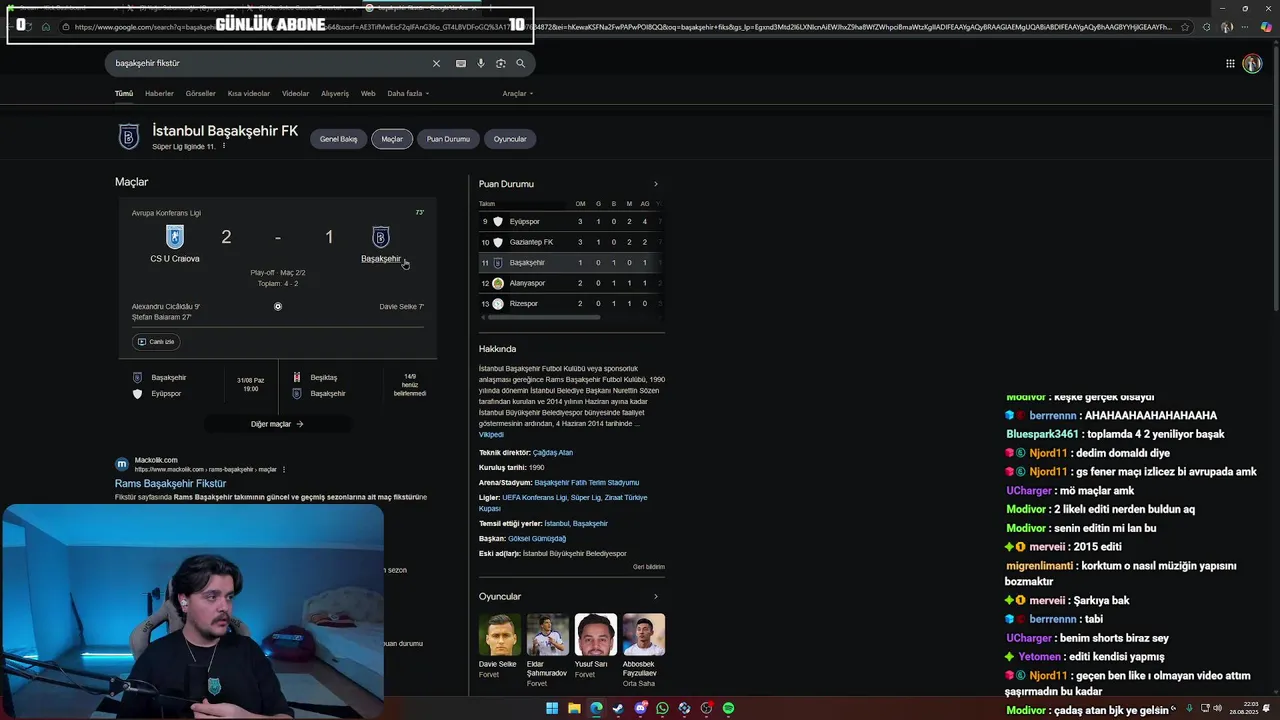Open the Edge extensions icon
The image size is (1280, 720).
(x=1206, y=27)
